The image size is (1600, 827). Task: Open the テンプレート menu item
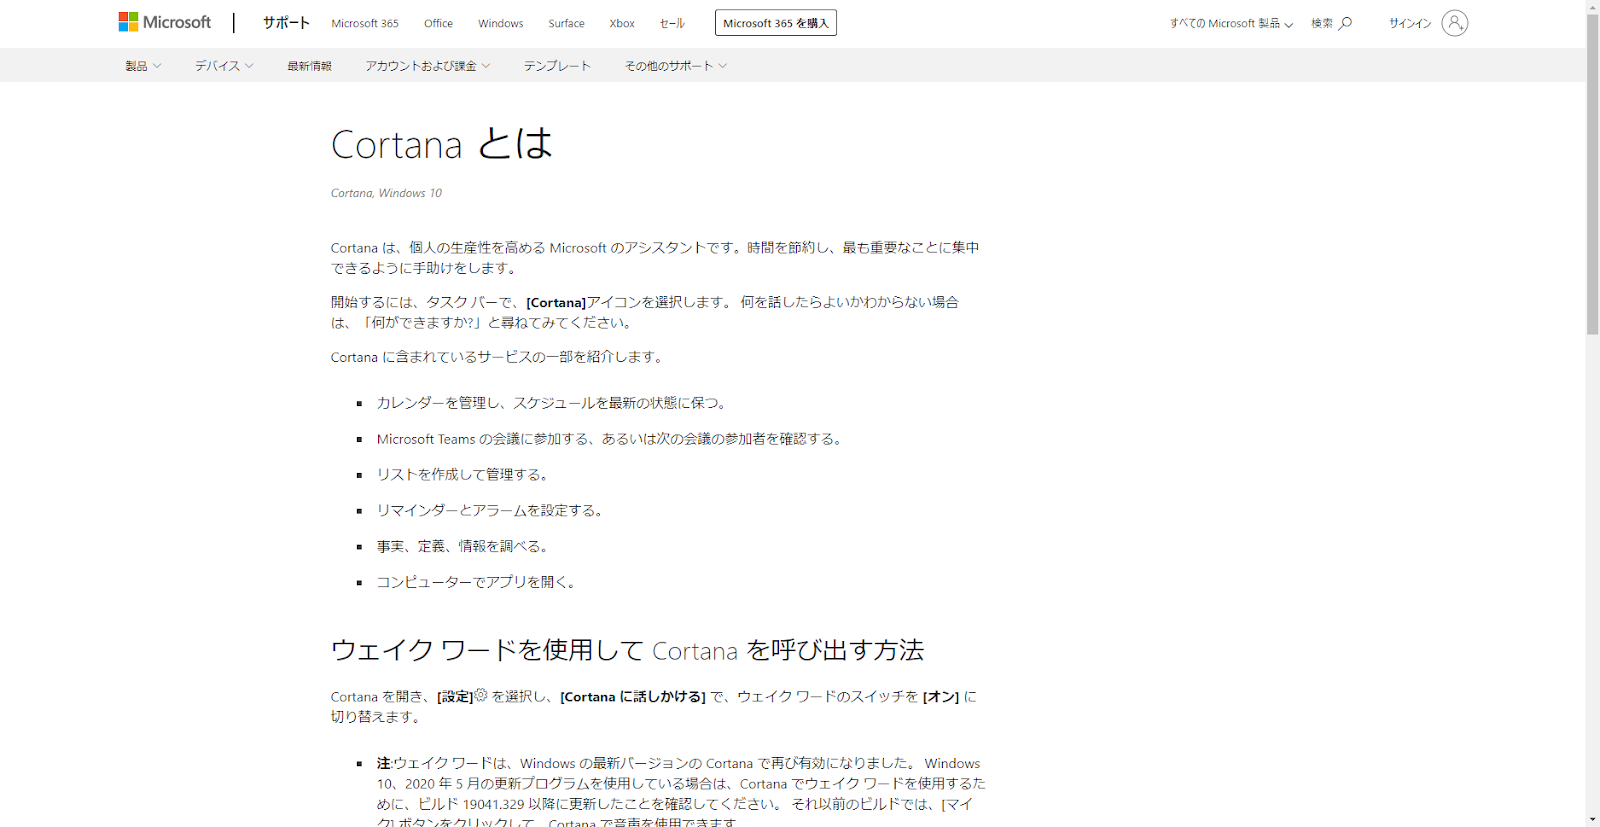point(557,66)
